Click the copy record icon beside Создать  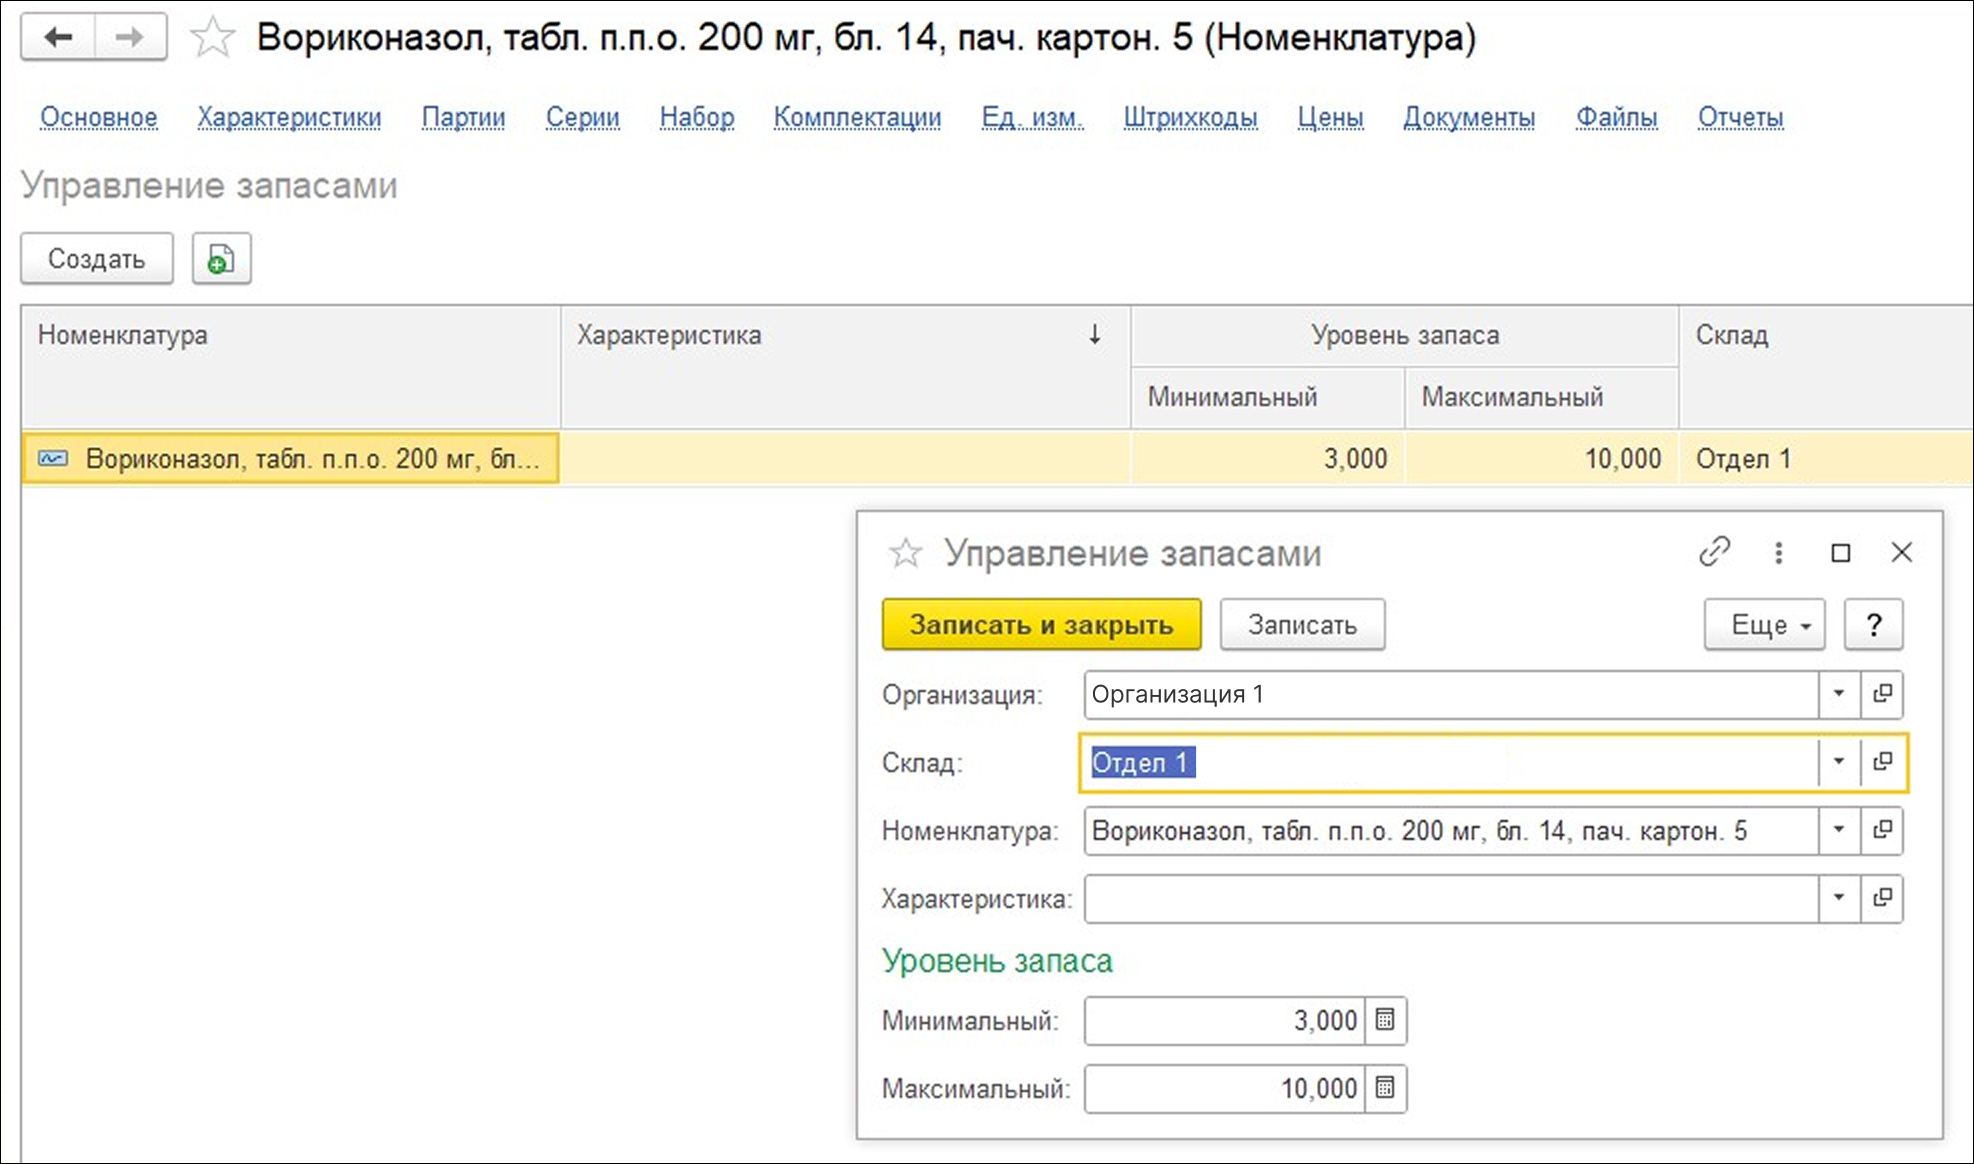(x=221, y=260)
